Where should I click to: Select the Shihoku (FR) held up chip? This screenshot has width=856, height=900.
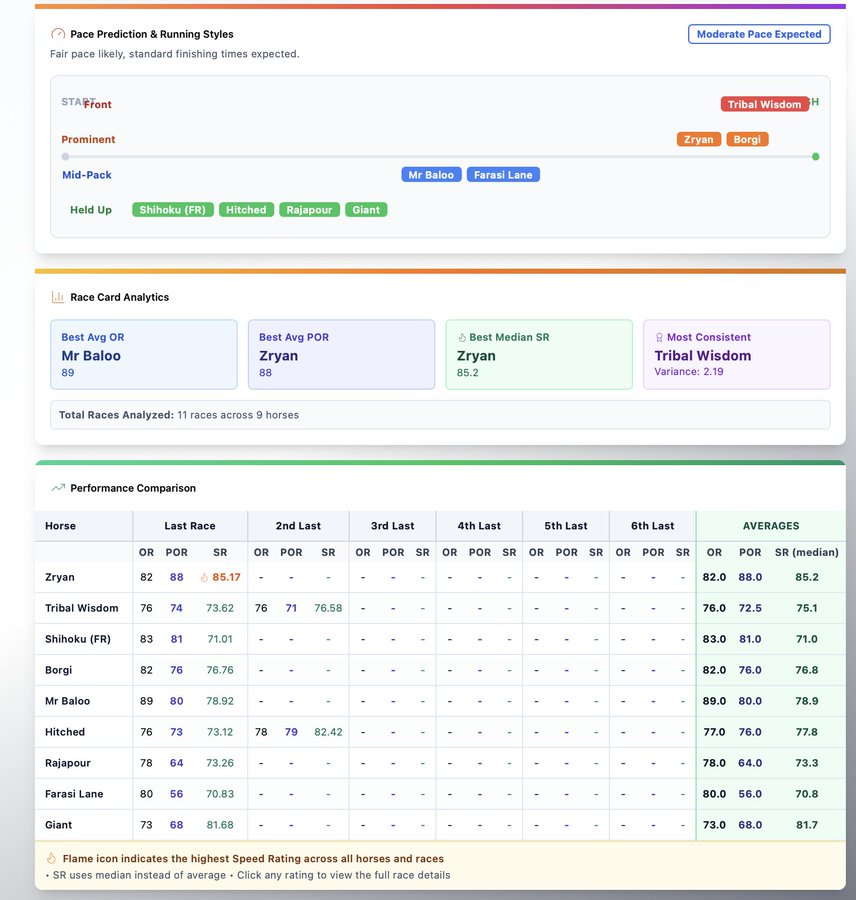tap(172, 210)
